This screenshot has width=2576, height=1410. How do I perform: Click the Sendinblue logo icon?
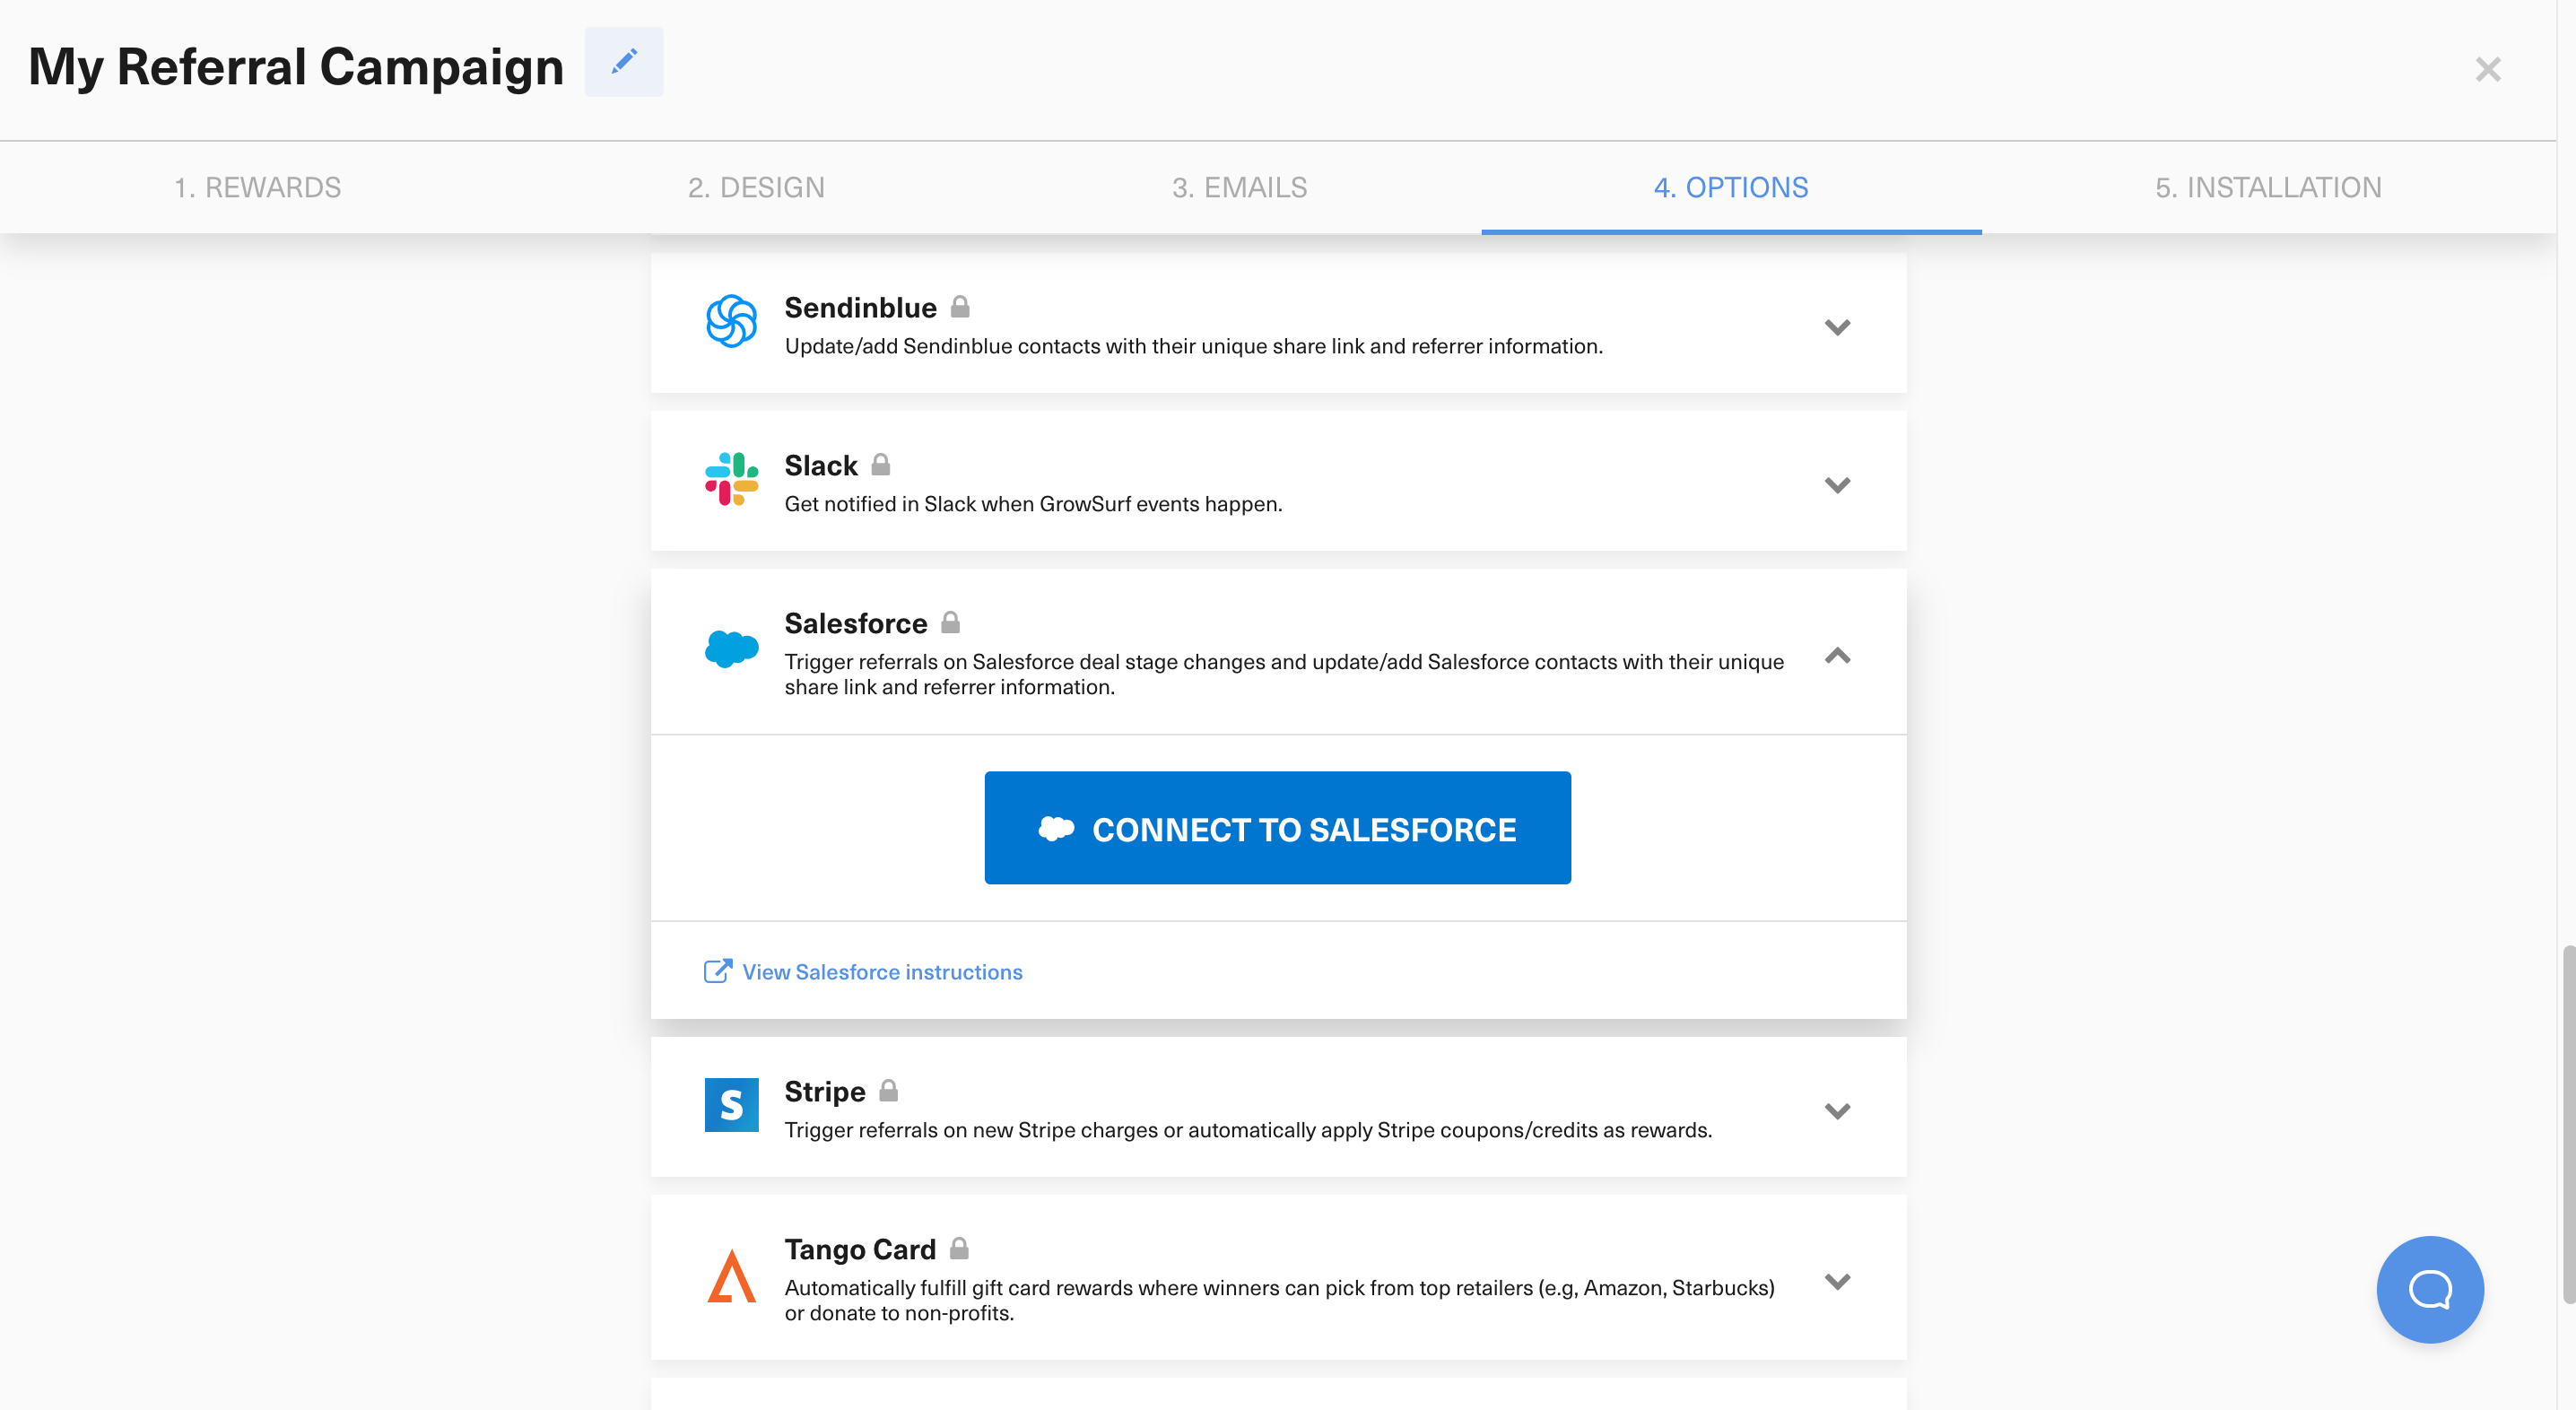pyautogui.click(x=731, y=322)
